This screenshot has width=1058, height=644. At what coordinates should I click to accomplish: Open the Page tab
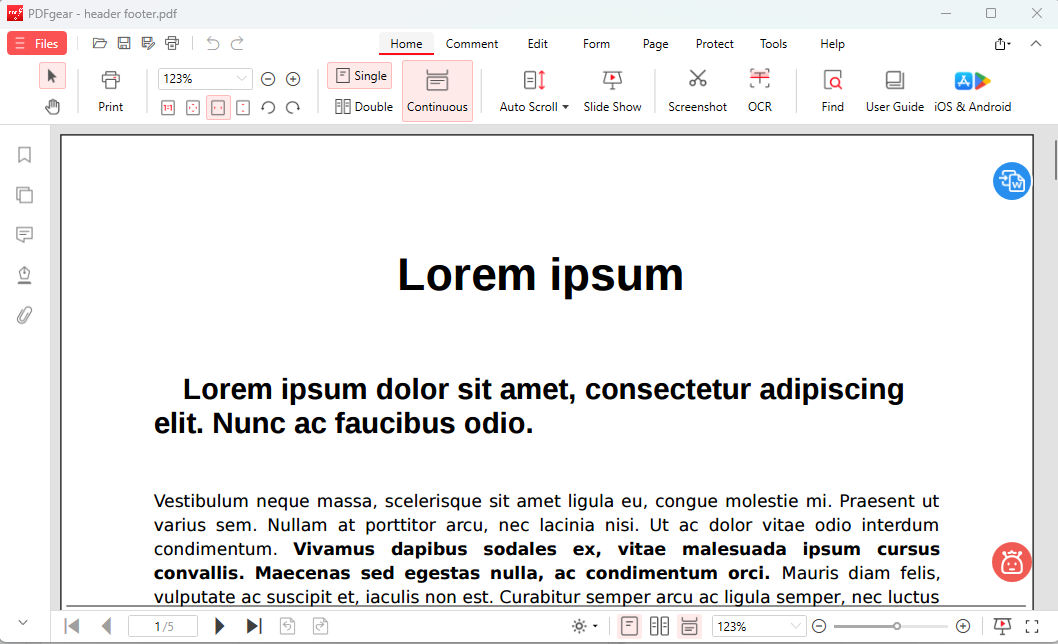click(655, 44)
